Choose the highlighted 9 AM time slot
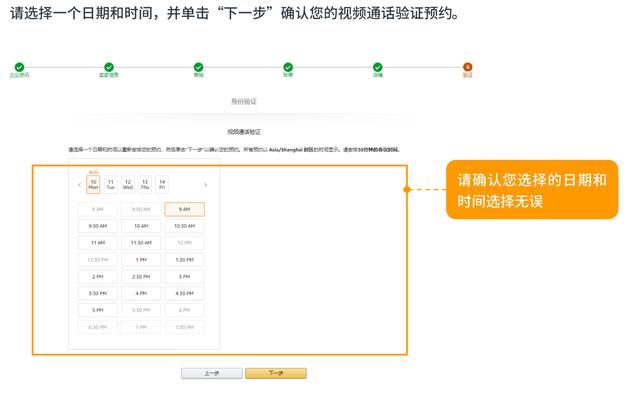 [184, 209]
